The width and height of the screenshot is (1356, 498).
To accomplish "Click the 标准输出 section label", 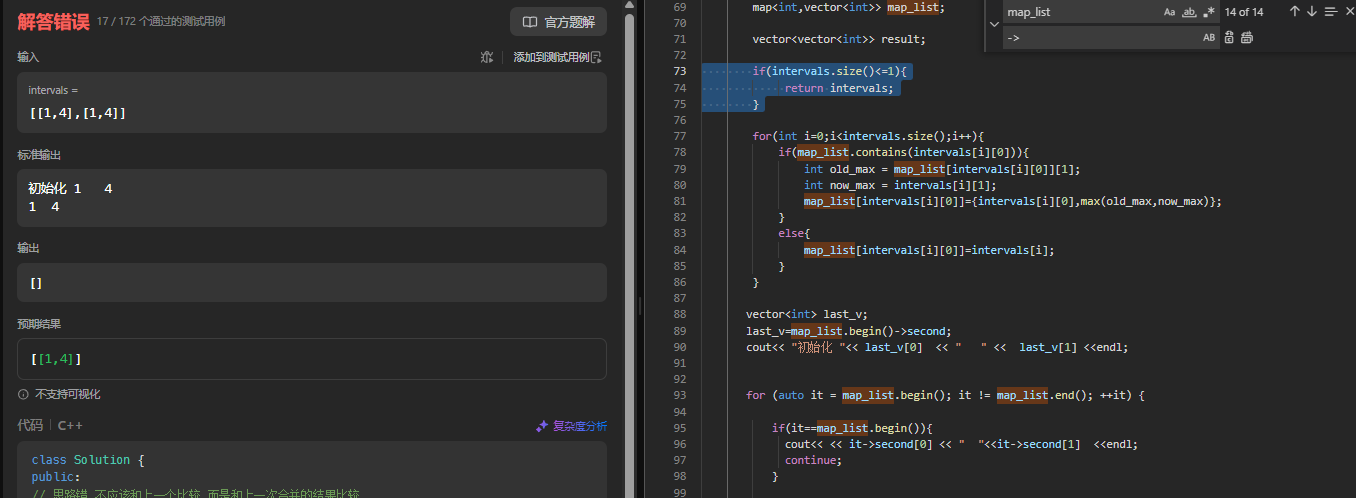I will pos(39,155).
